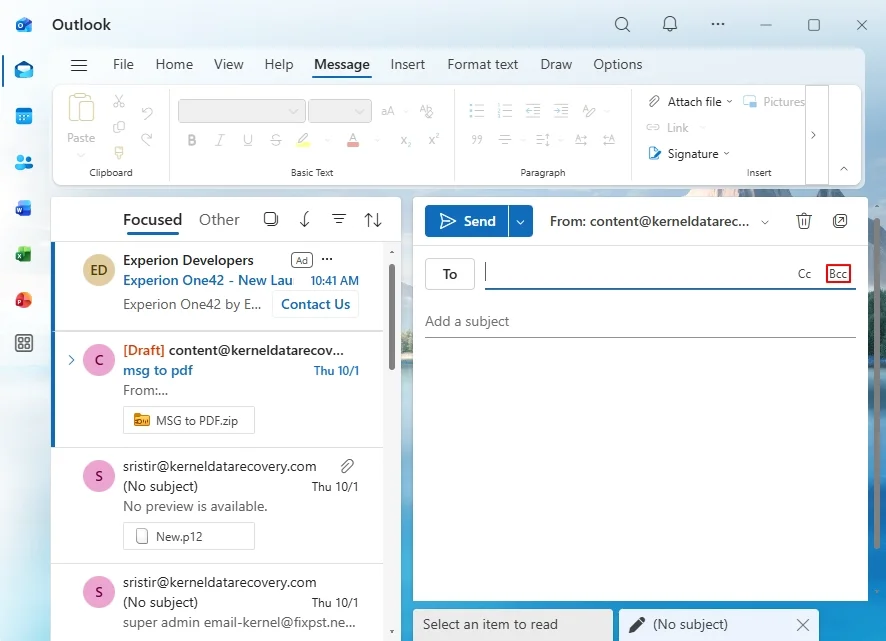Open the Attach file dropdown

(x=729, y=102)
